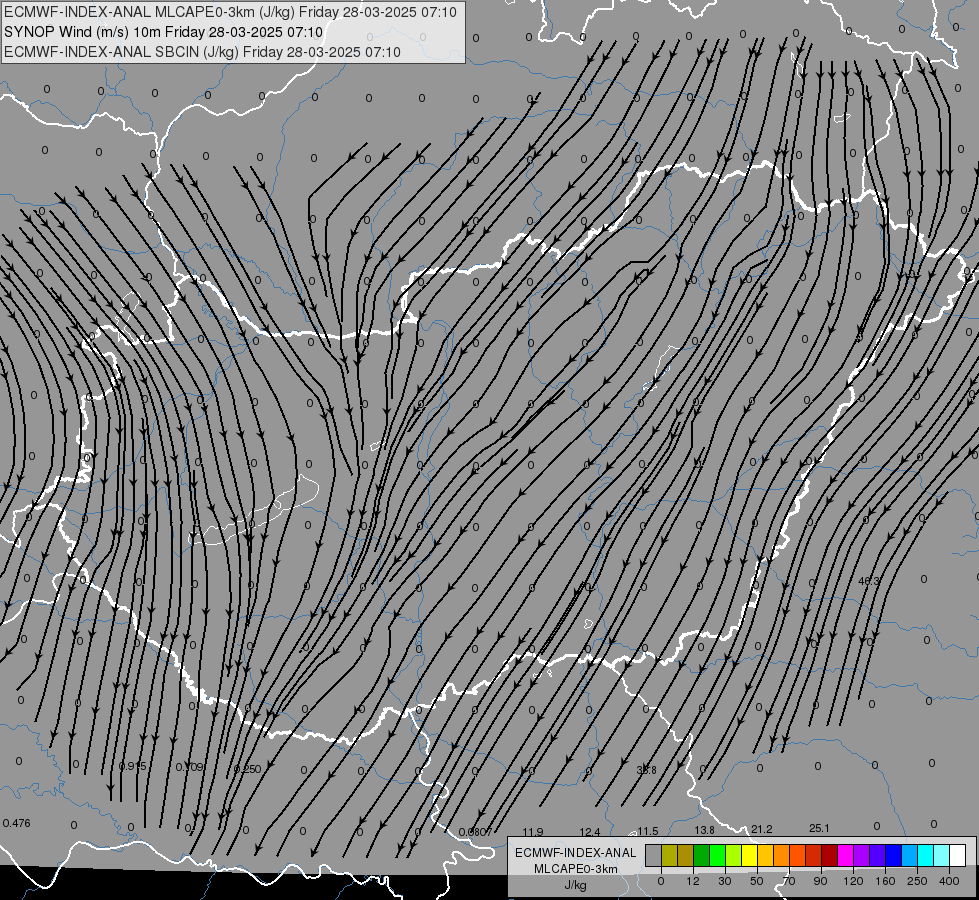Click the 30 tick label on legend
979x900 pixels.
724,881
